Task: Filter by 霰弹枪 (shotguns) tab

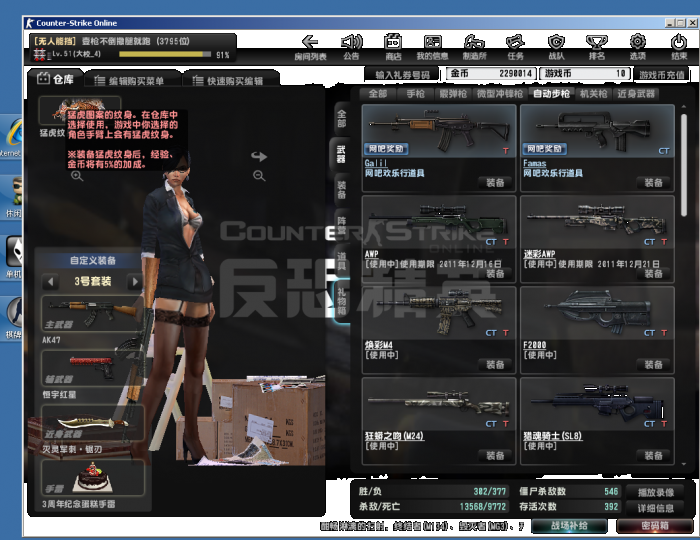Action: 453,94
